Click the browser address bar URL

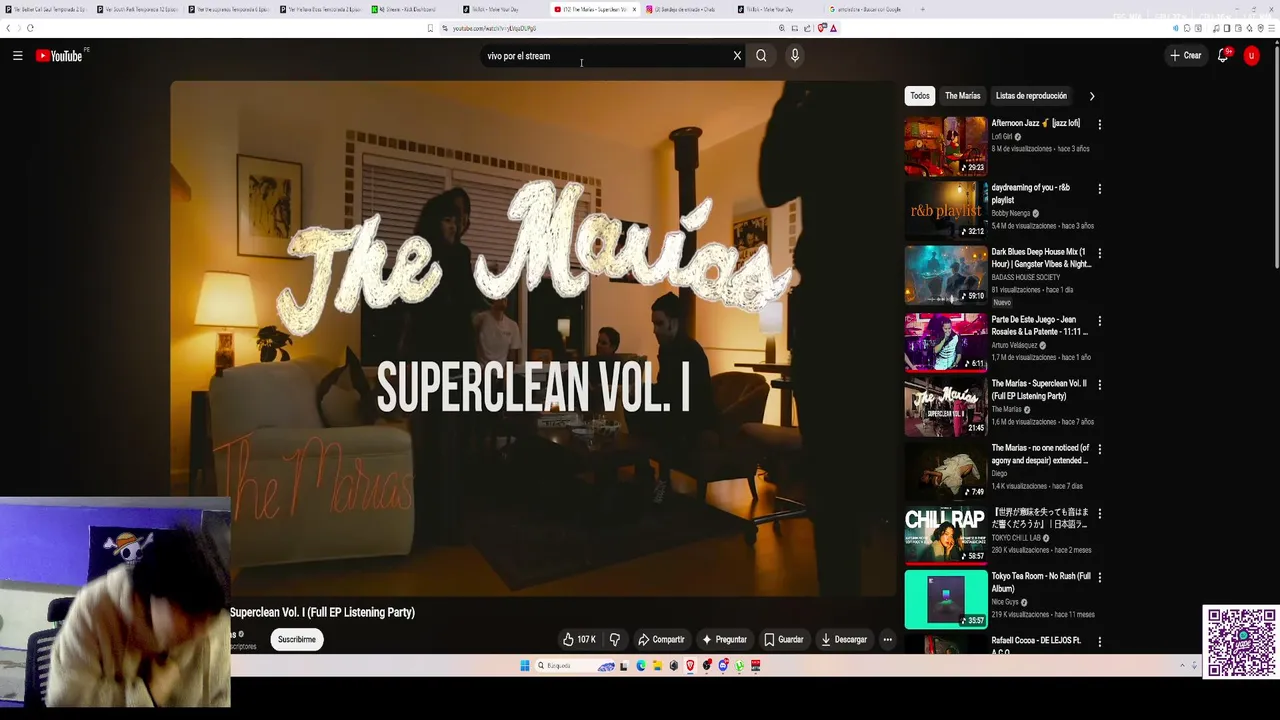click(494, 28)
